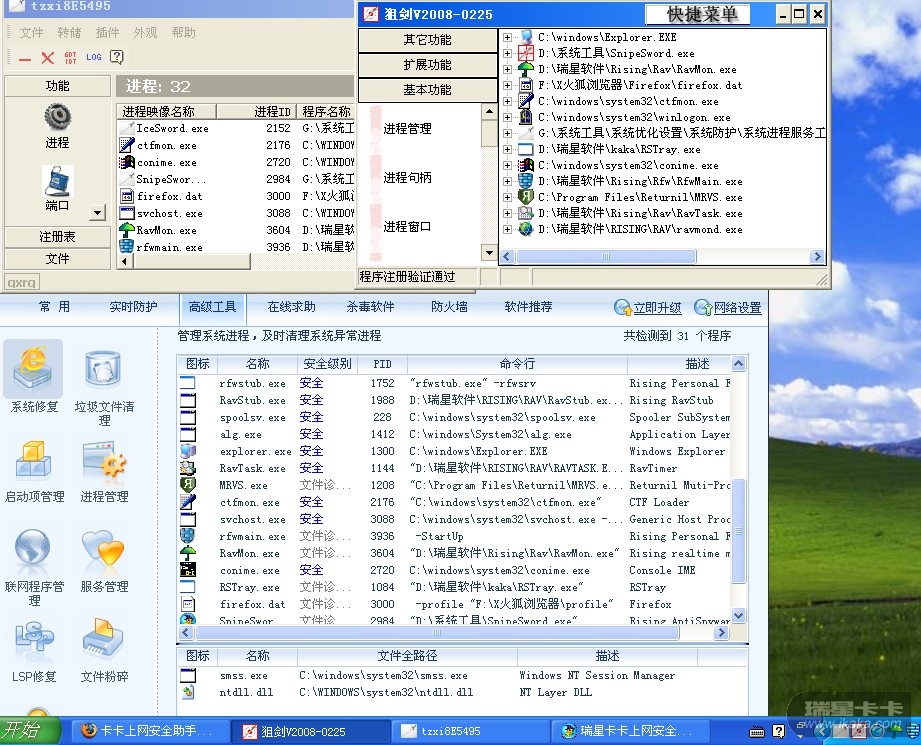Expand firefox.dat tree node

point(507,85)
